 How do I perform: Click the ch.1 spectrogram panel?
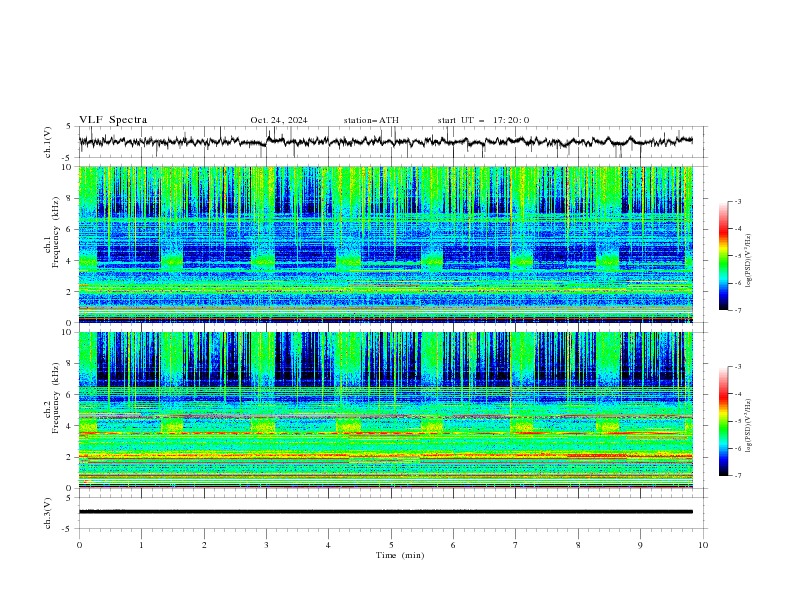pos(386,244)
